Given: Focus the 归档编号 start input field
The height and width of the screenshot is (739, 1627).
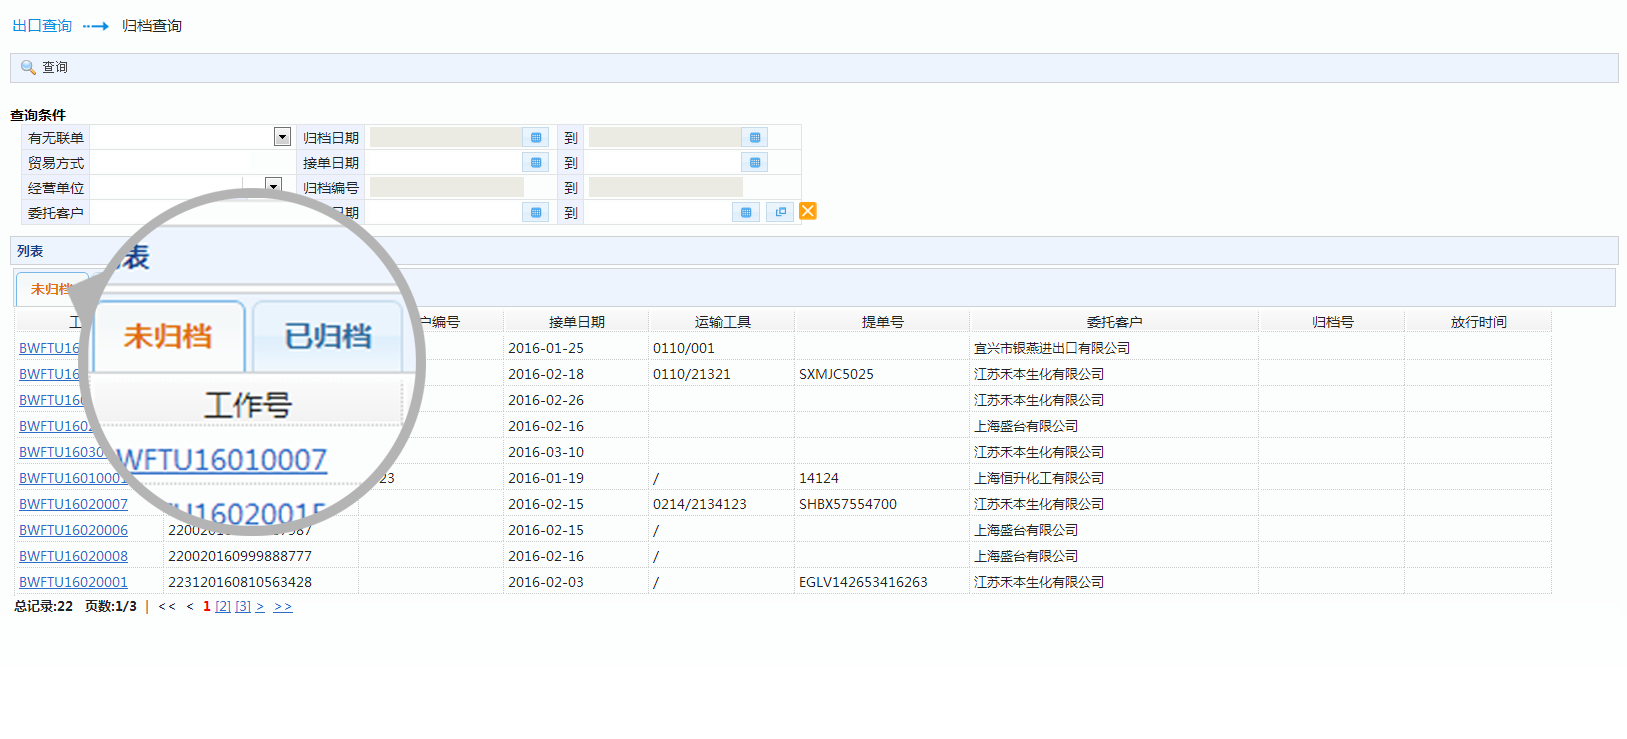Looking at the screenshot, I should coord(446,187).
